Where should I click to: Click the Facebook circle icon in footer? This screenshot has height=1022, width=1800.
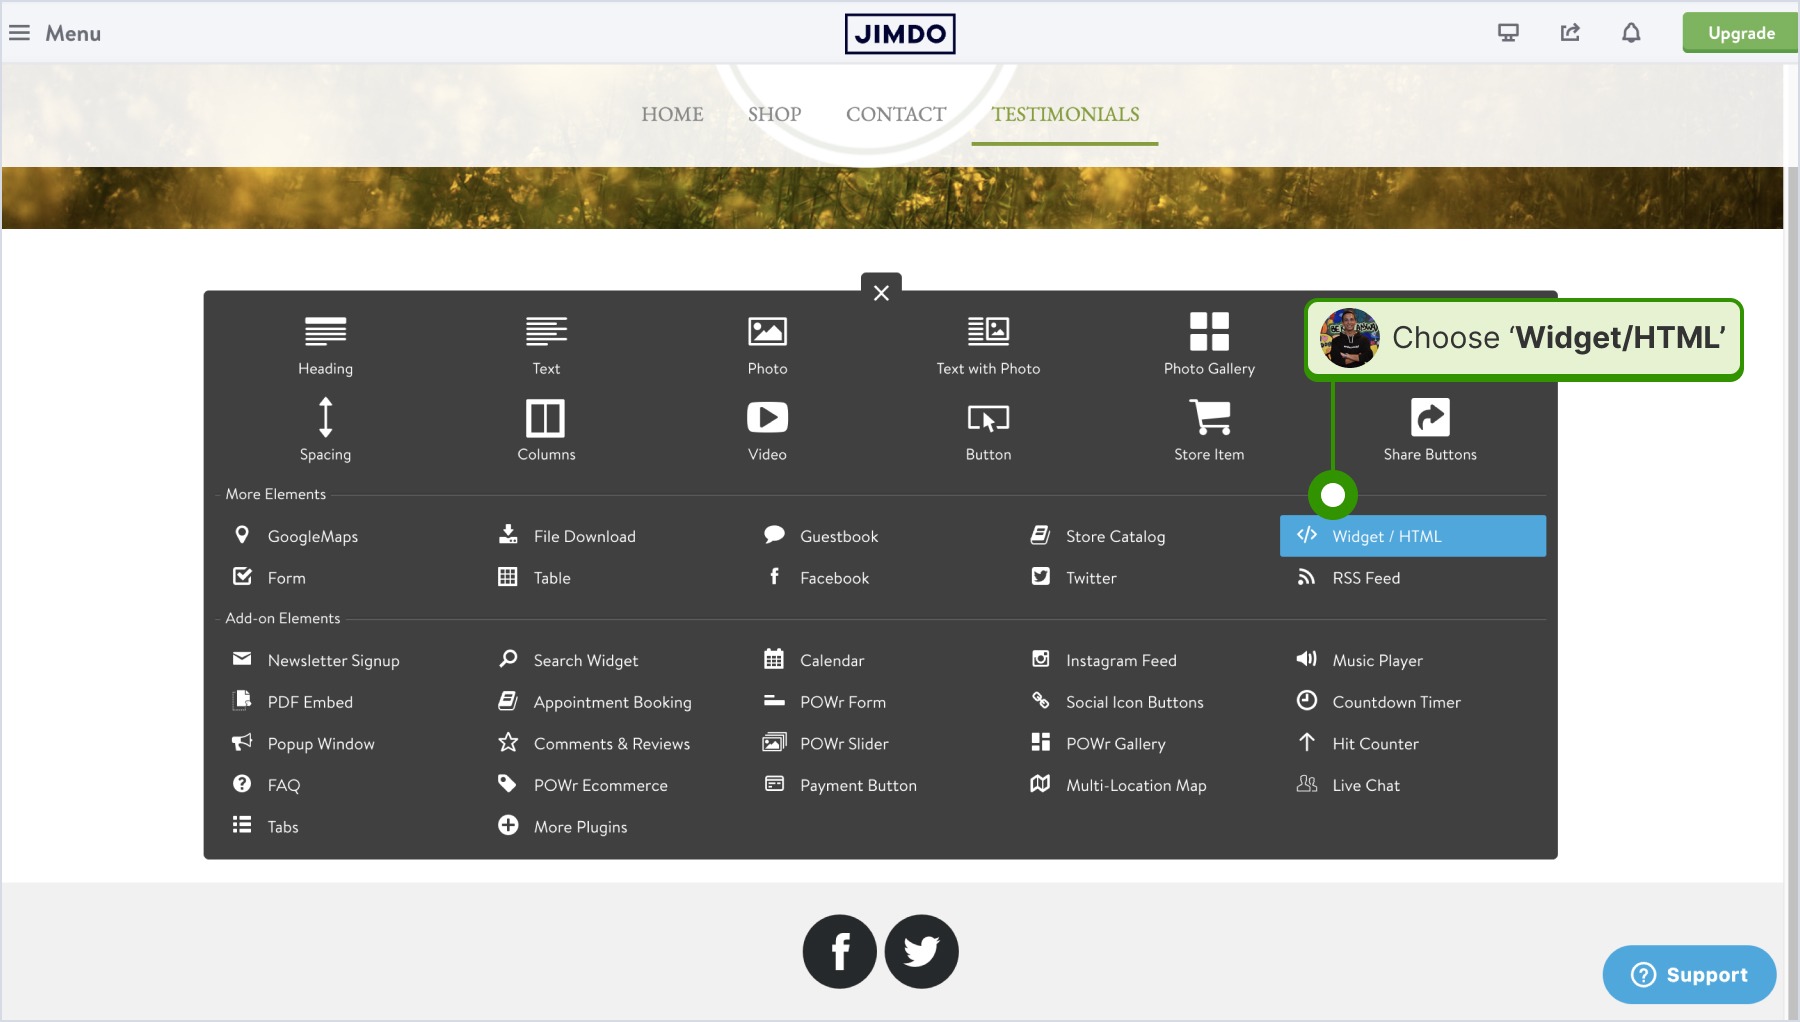(840, 951)
